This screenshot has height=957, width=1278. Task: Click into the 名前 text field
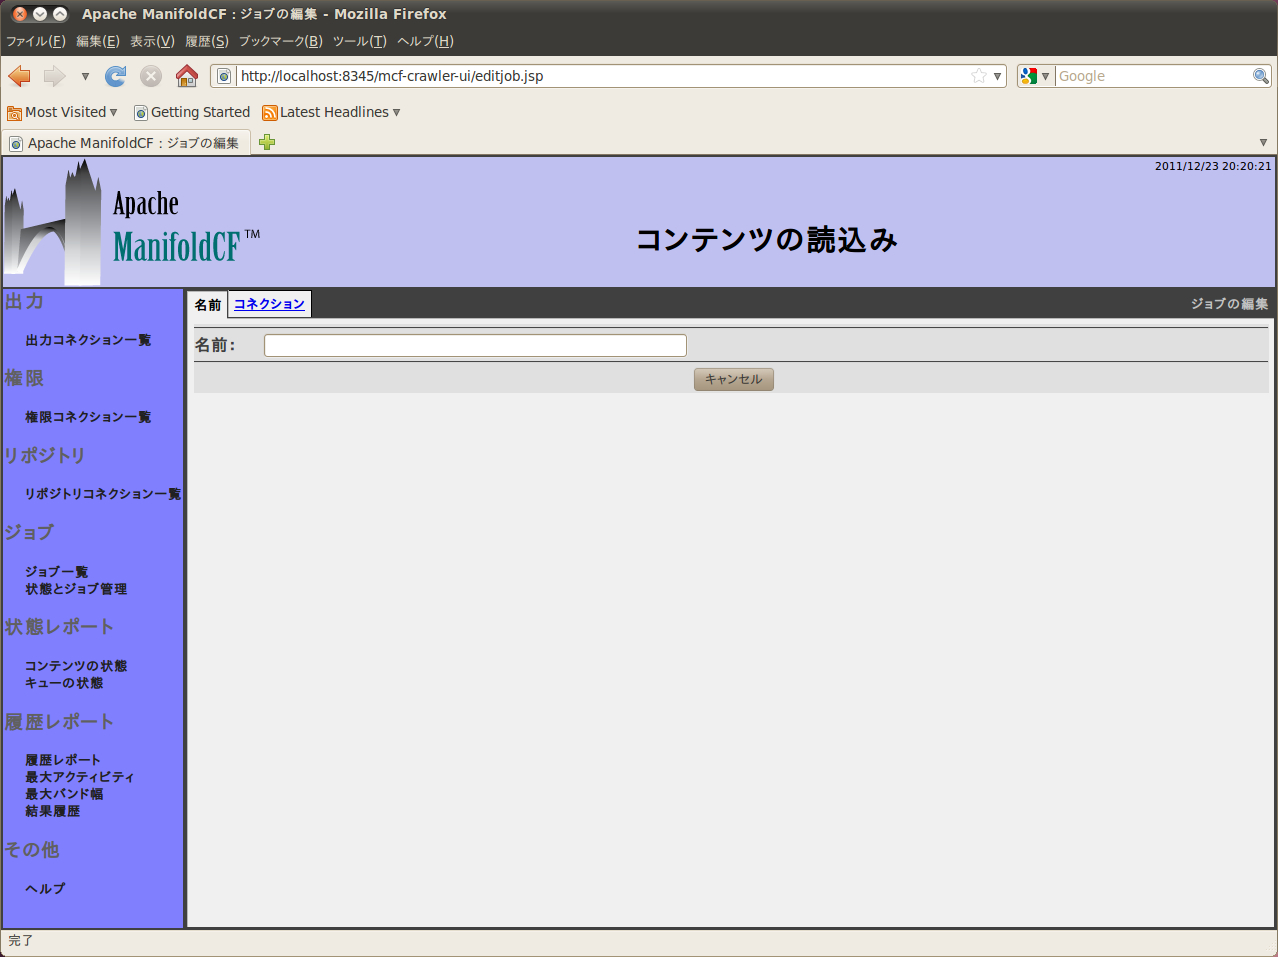pos(475,346)
